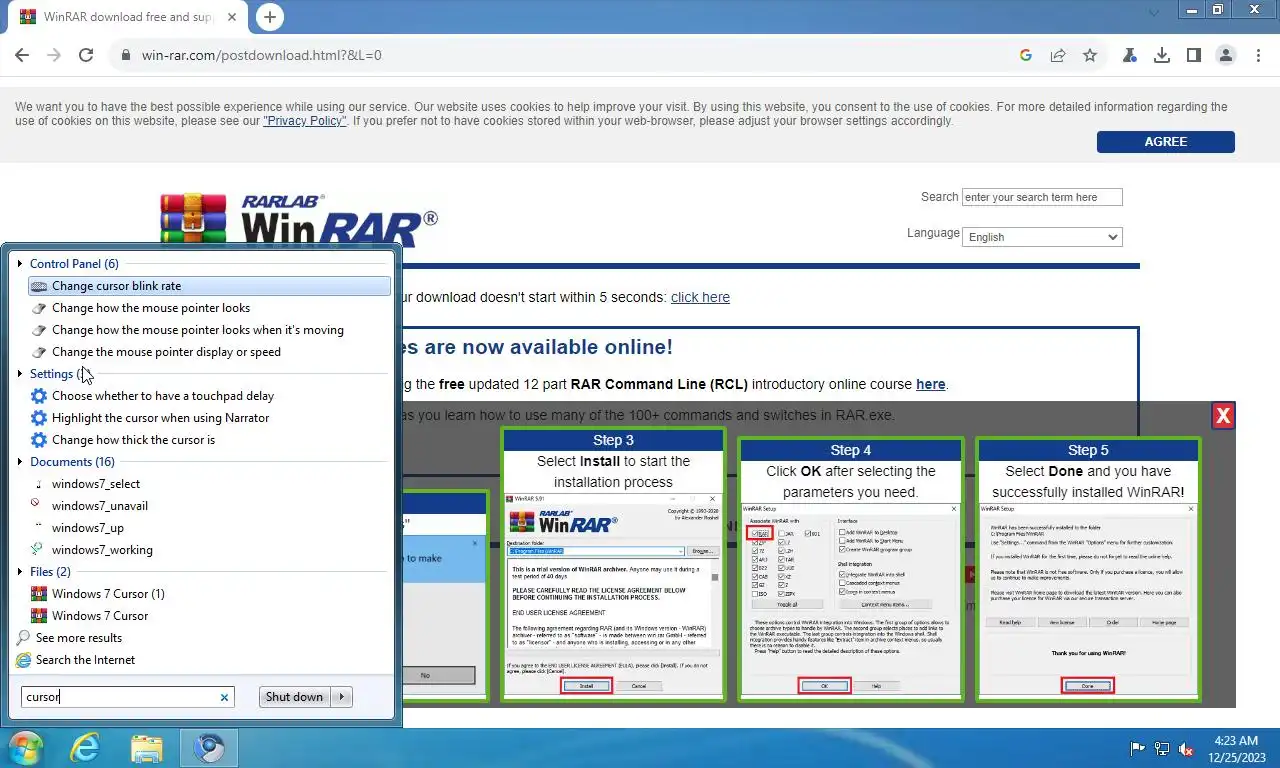Viewport: 1280px width, 768px height.
Task: Click the Start menu search input box
Action: [120, 697]
